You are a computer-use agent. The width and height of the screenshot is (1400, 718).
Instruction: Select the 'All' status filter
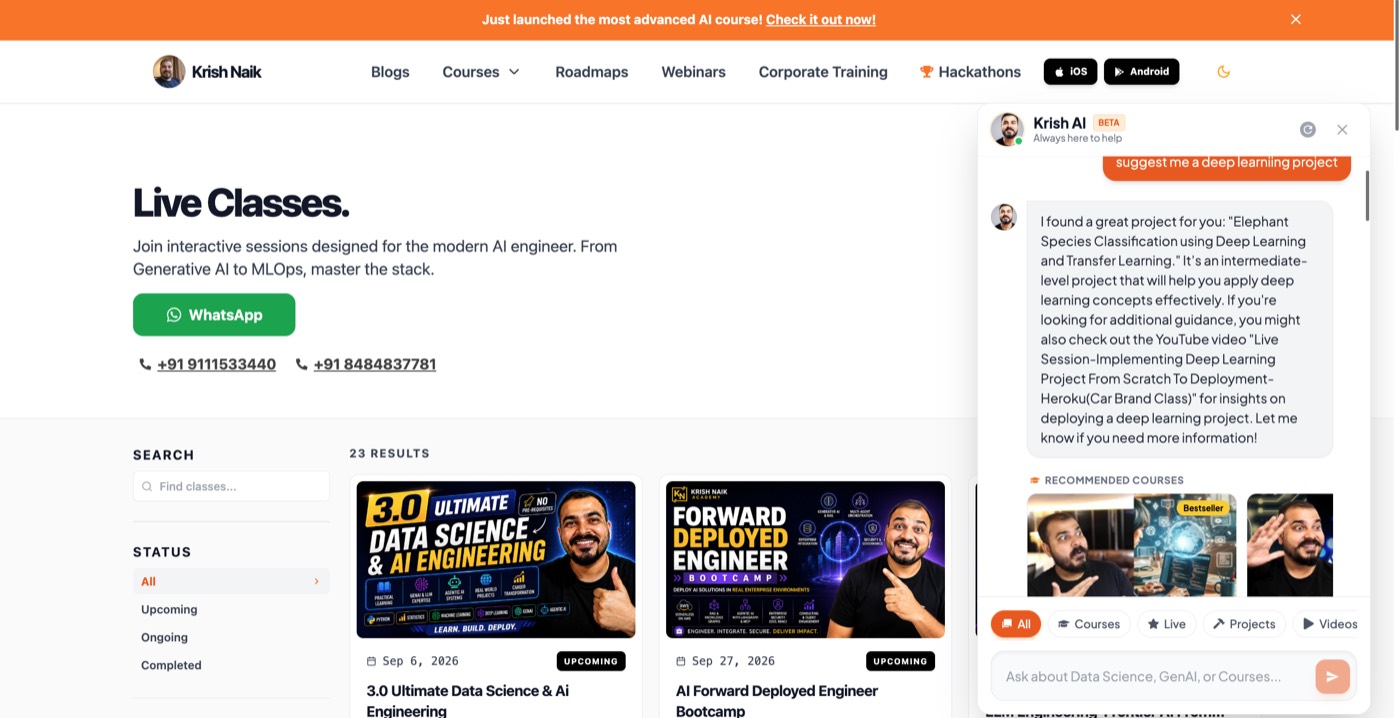pyautogui.click(x=231, y=581)
